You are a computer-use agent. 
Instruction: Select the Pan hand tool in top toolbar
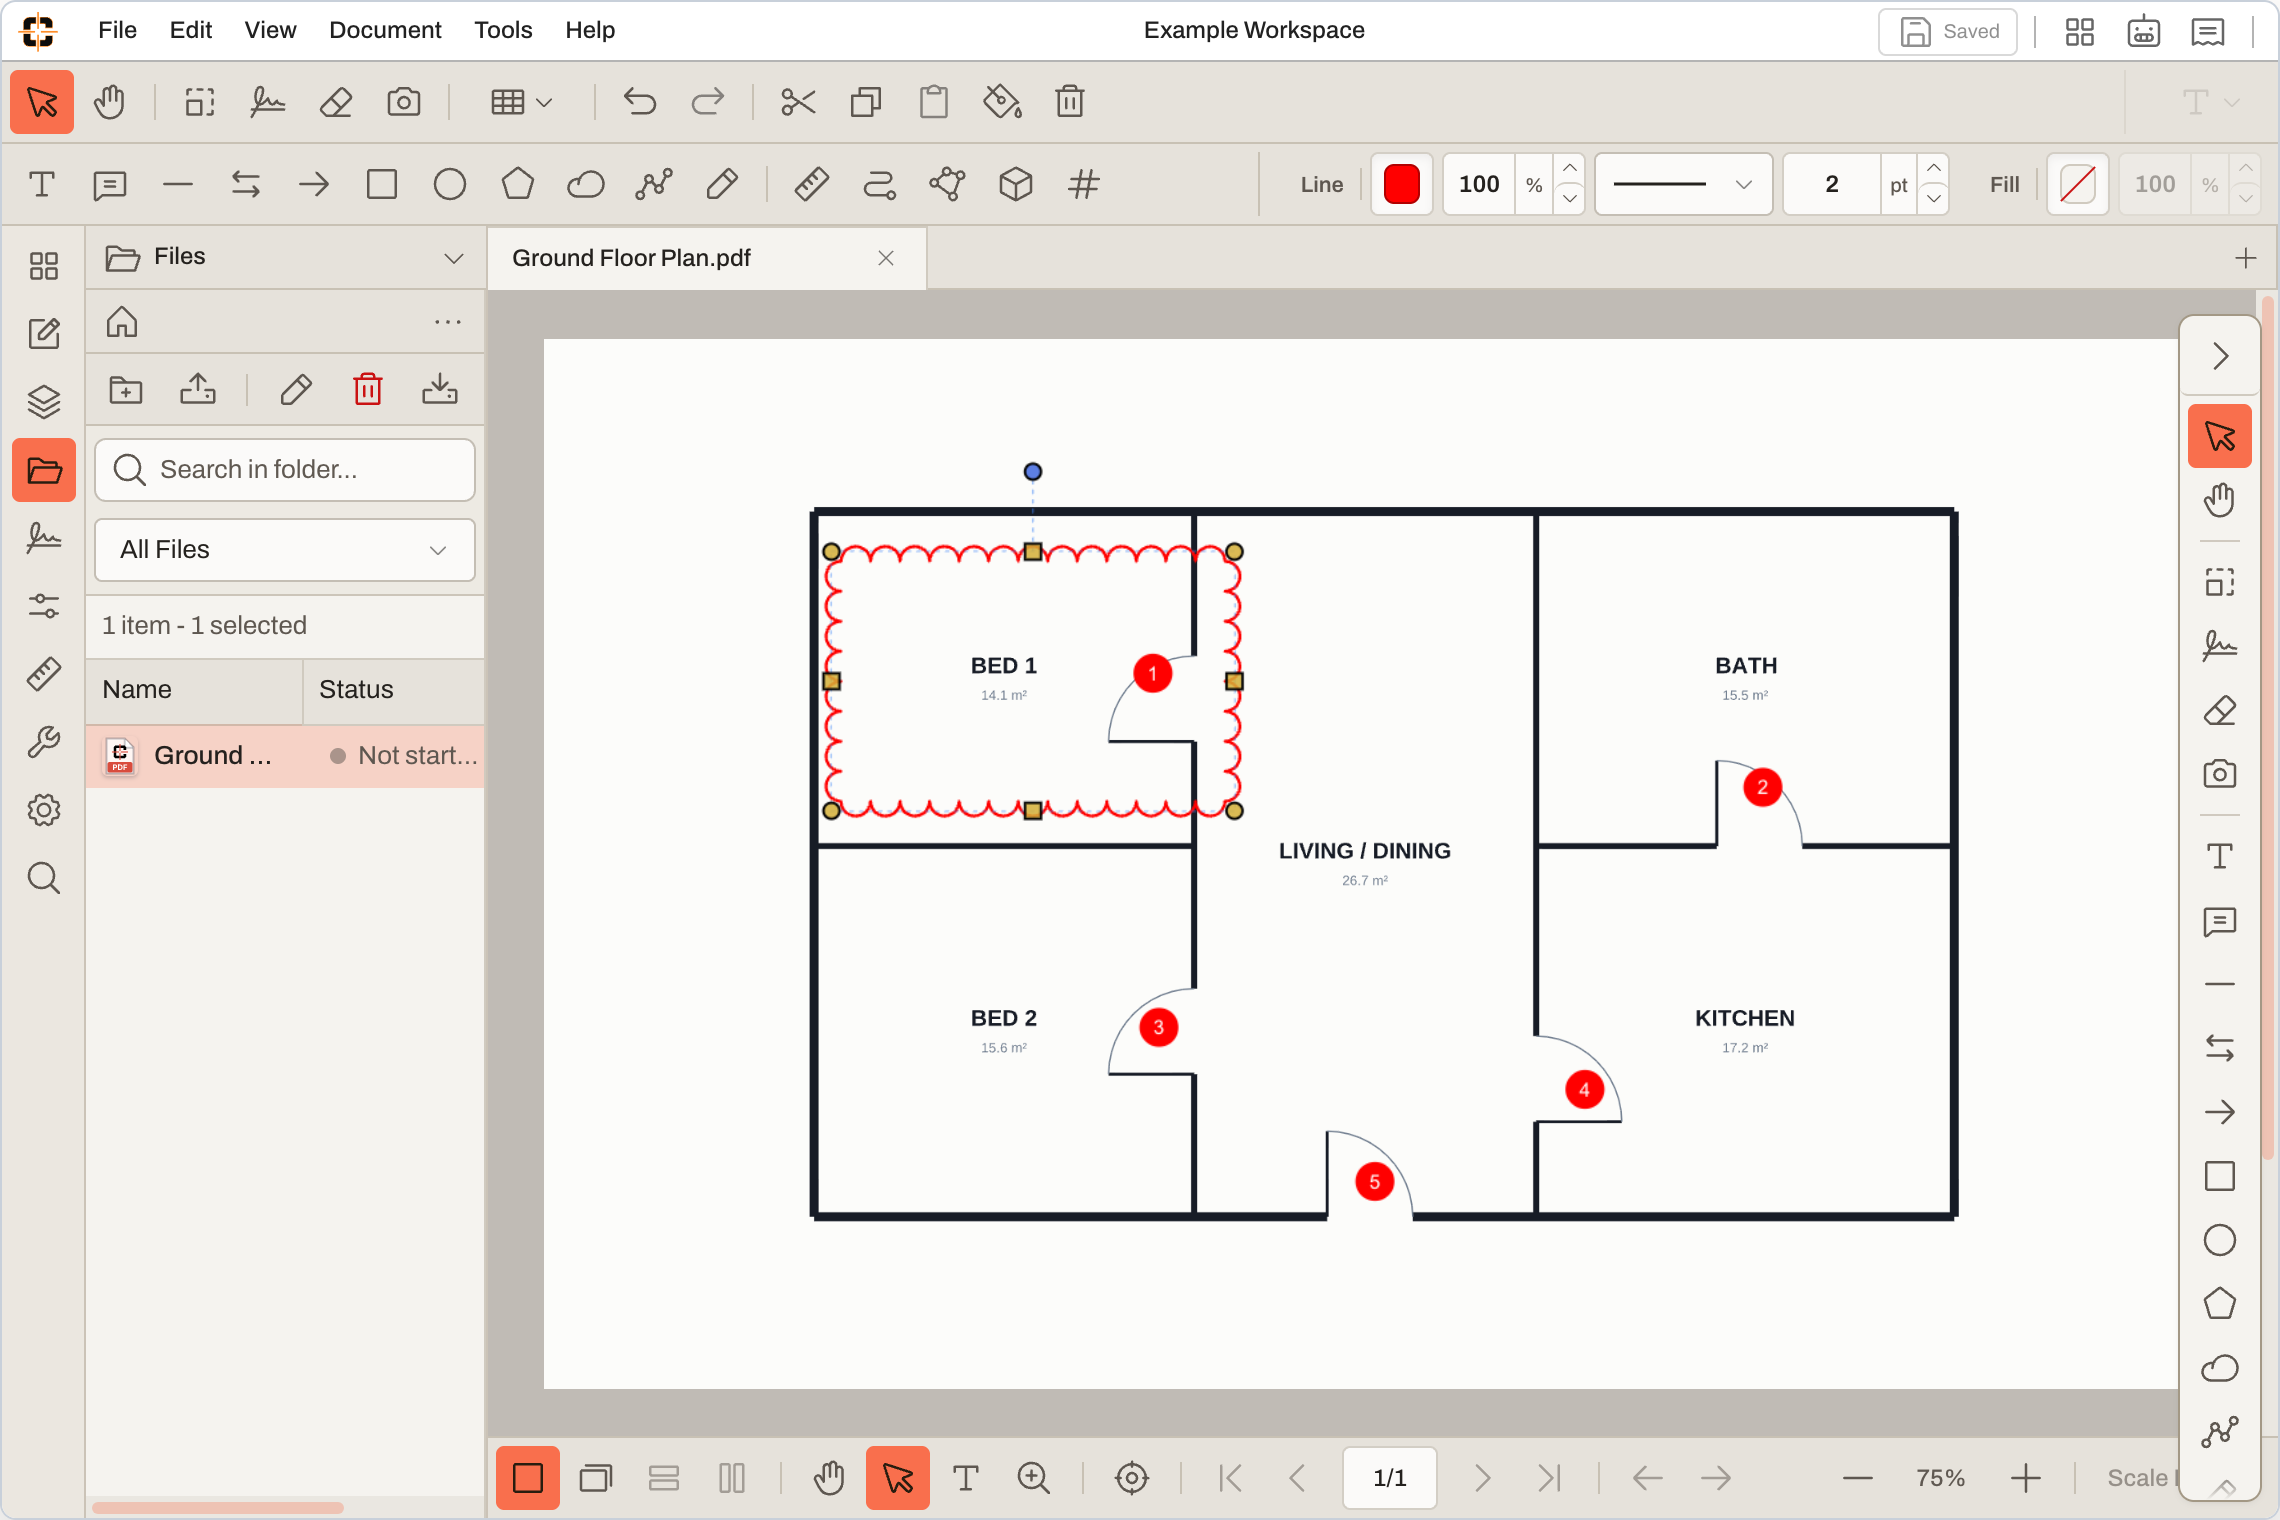coord(109,102)
